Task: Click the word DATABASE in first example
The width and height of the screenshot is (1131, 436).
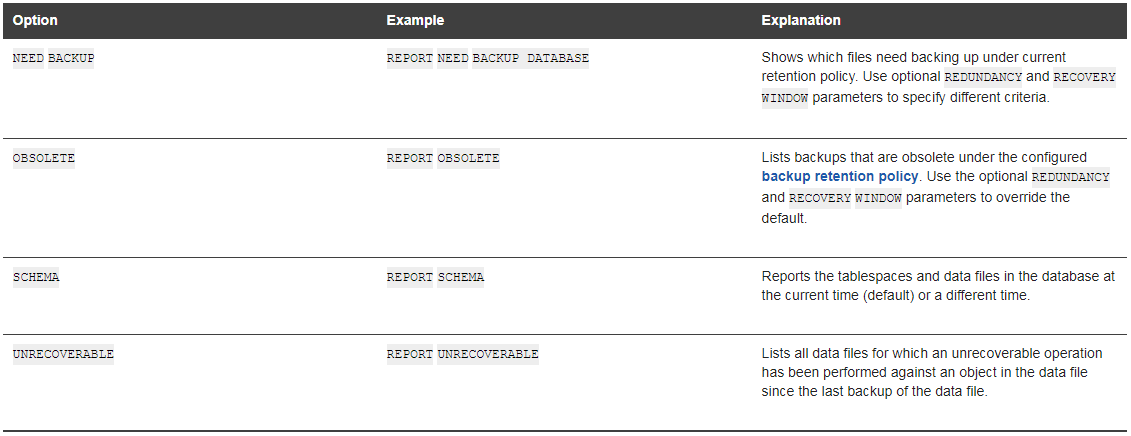Action: click(x=558, y=58)
